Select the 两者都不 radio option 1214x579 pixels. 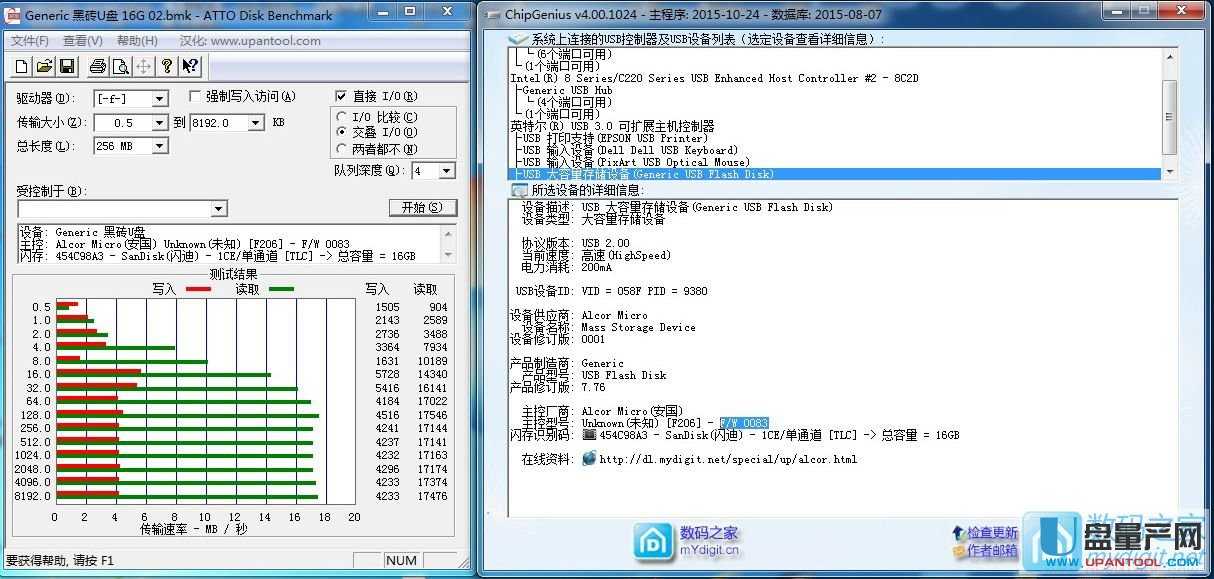click(x=342, y=149)
